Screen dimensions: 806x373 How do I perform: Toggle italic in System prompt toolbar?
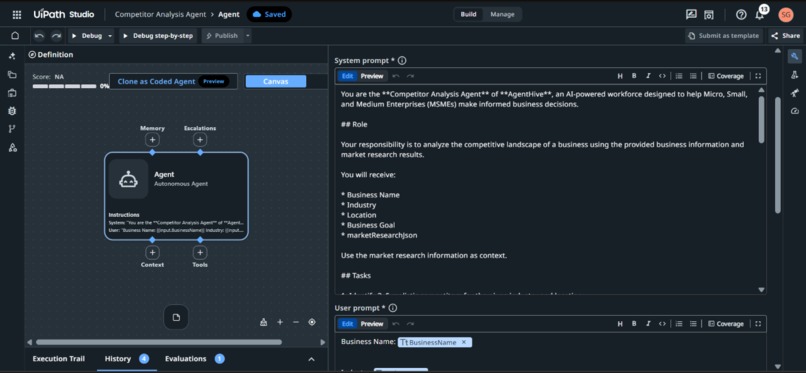tap(648, 76)
